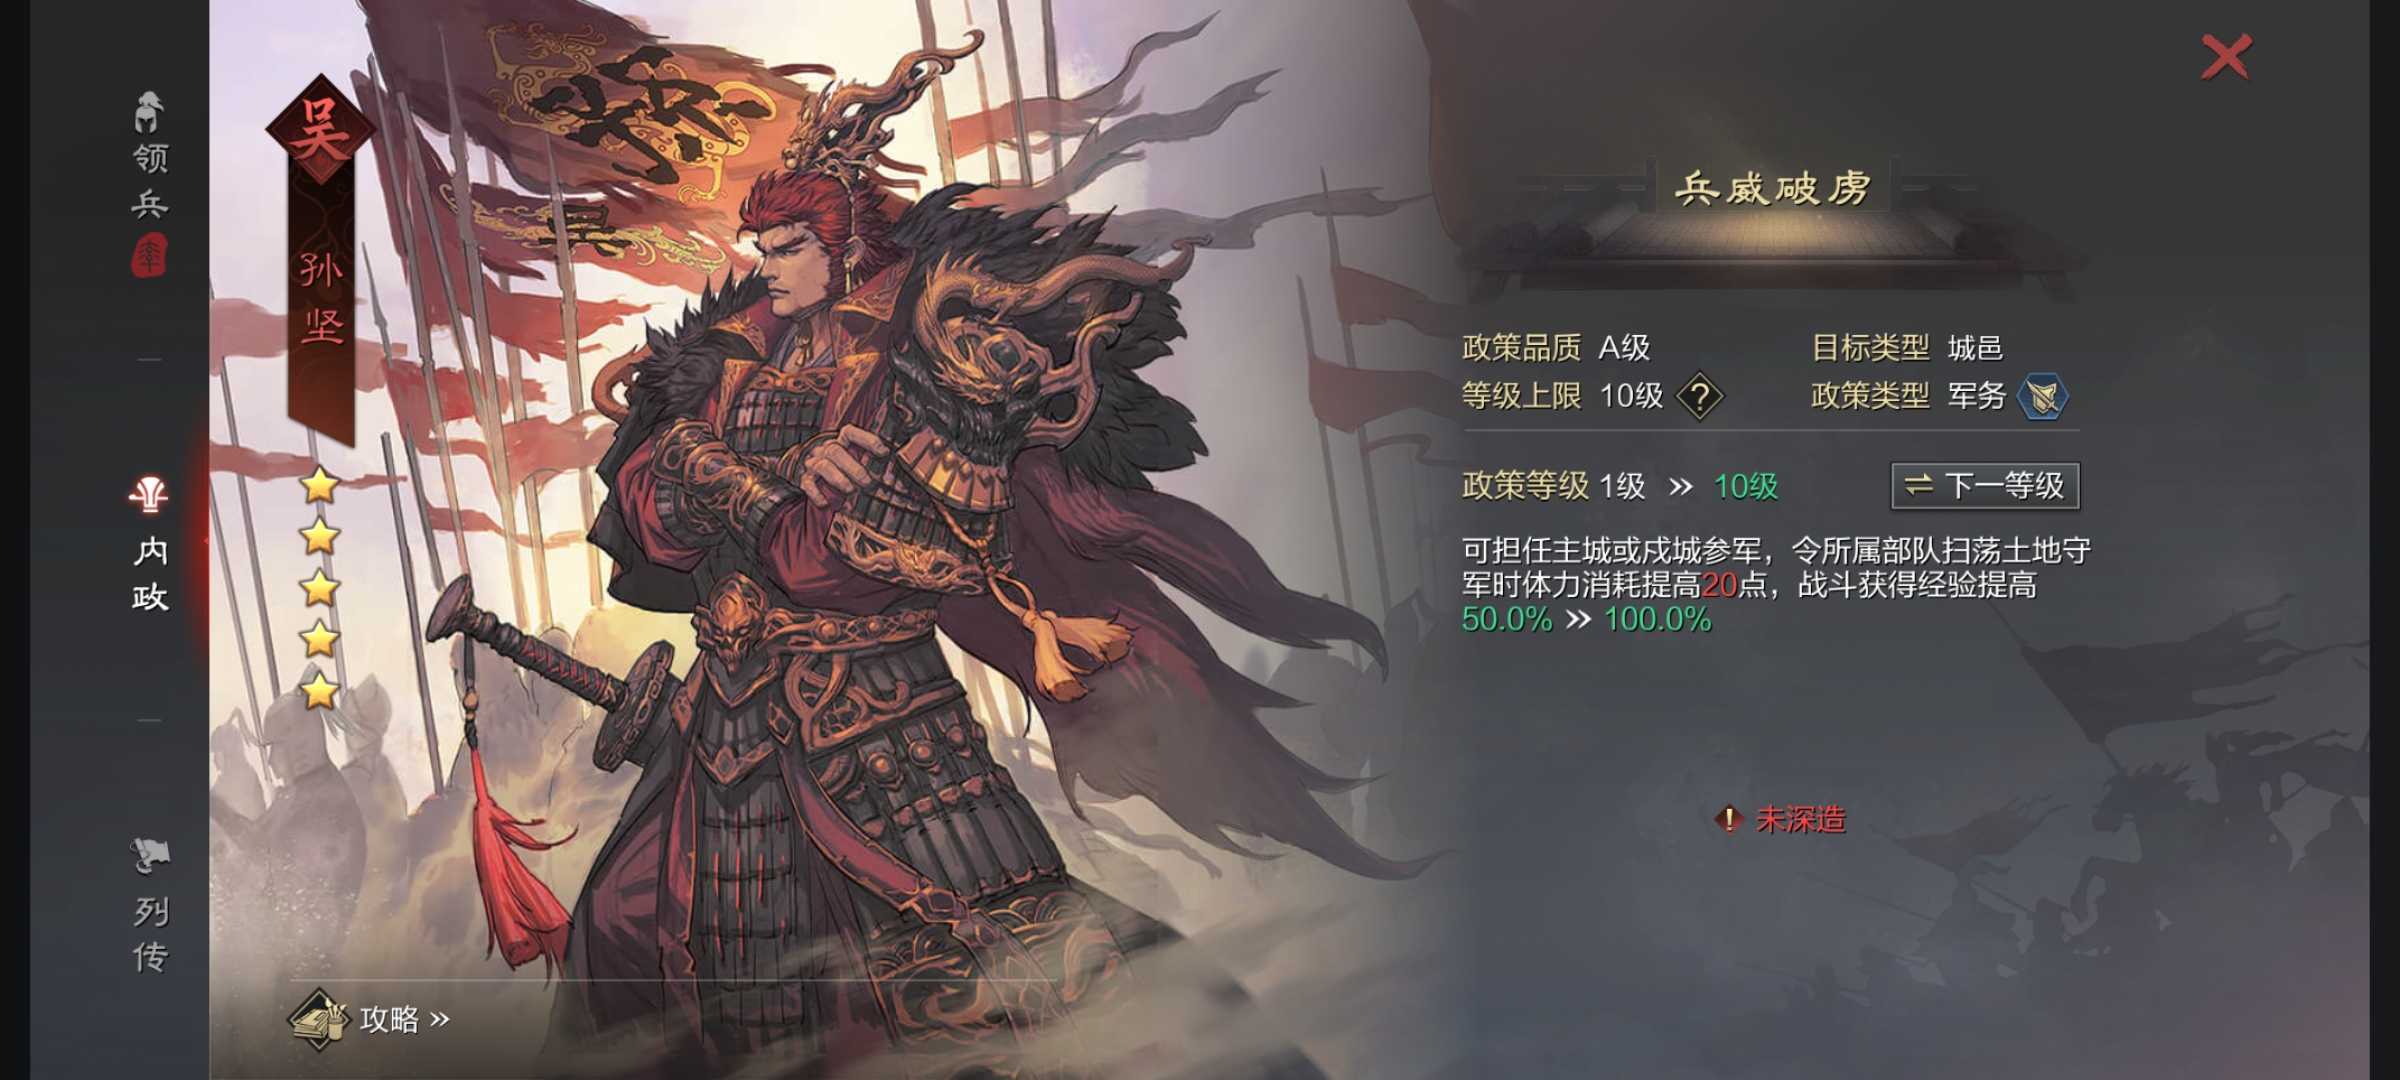Click the green 10级 target level
This screenshot has width=2400, height=1080.
click(1746, 486)
